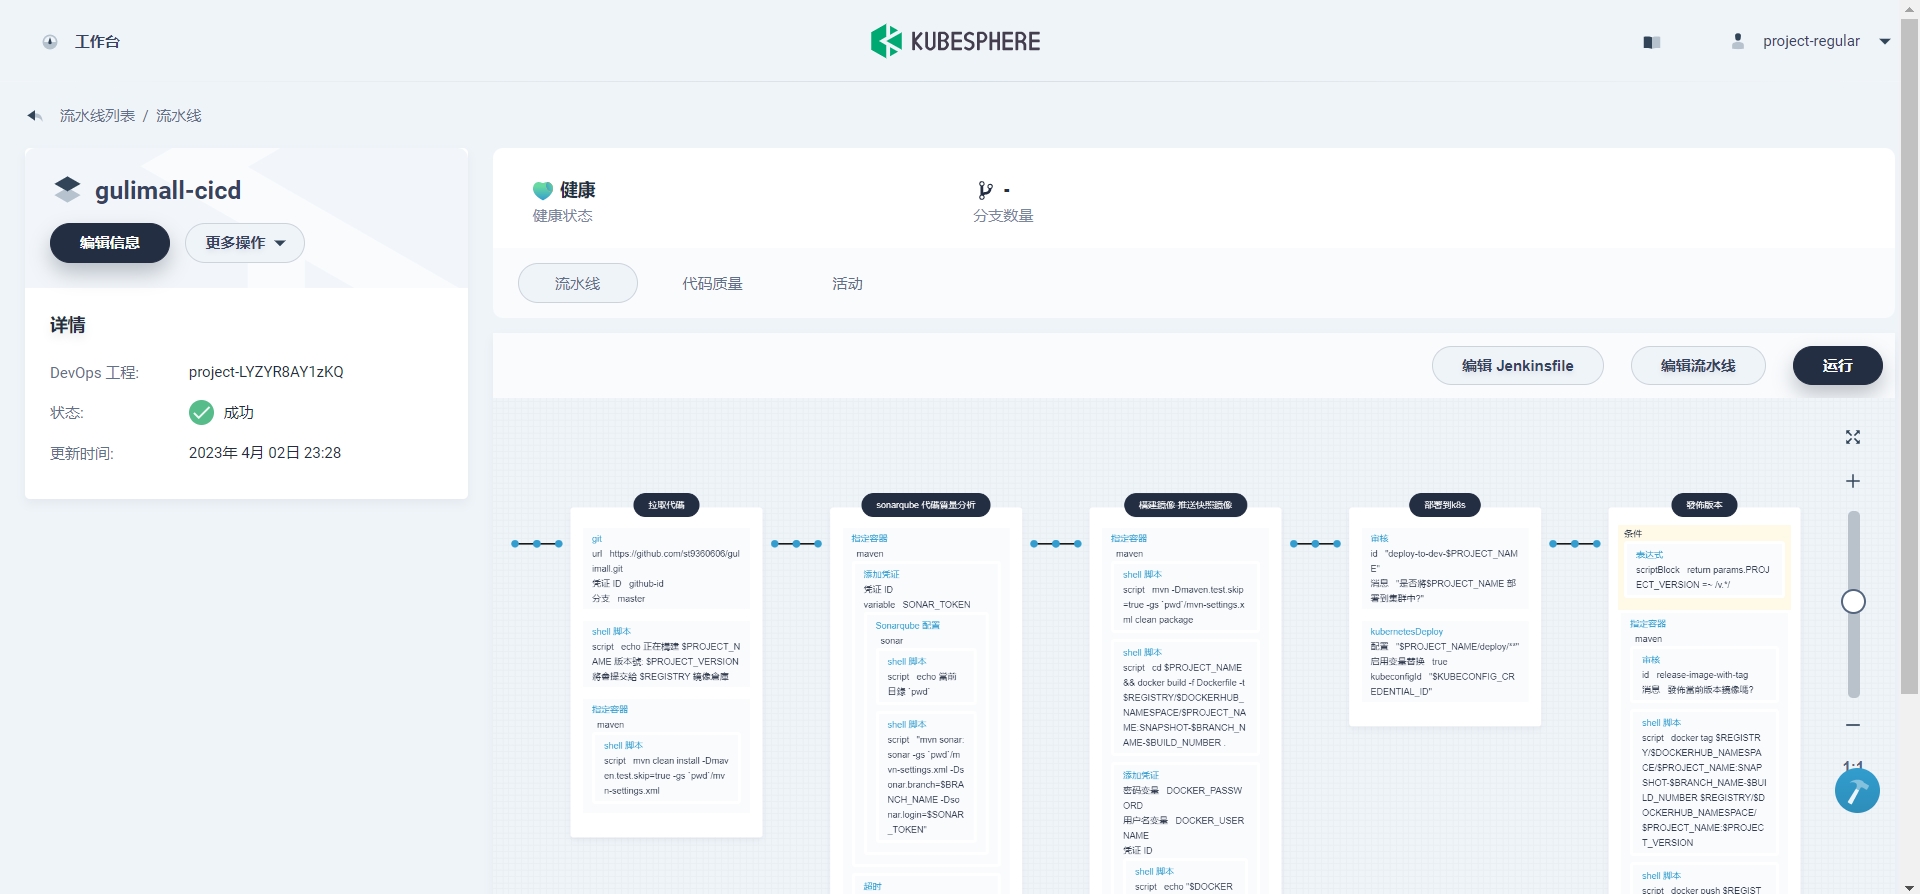
Task: Open the 编辑信息 edit info button
Action: point(110,243)
